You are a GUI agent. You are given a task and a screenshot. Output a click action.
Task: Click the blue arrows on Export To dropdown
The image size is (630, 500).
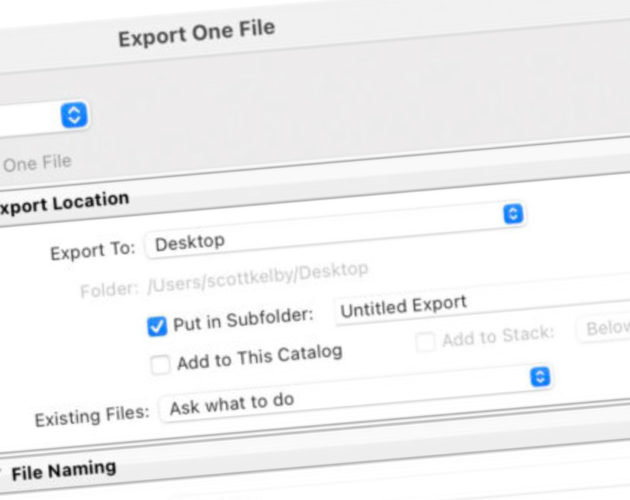(512, 214)
